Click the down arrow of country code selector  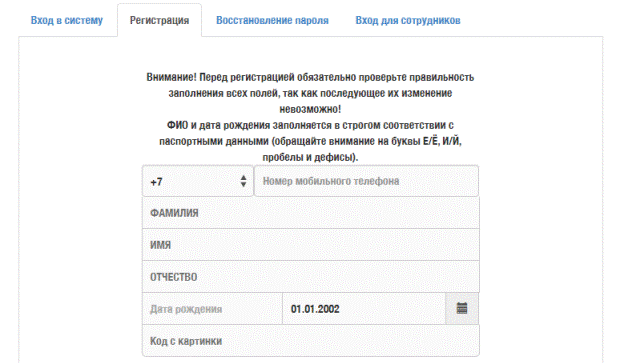coord(243,185)
